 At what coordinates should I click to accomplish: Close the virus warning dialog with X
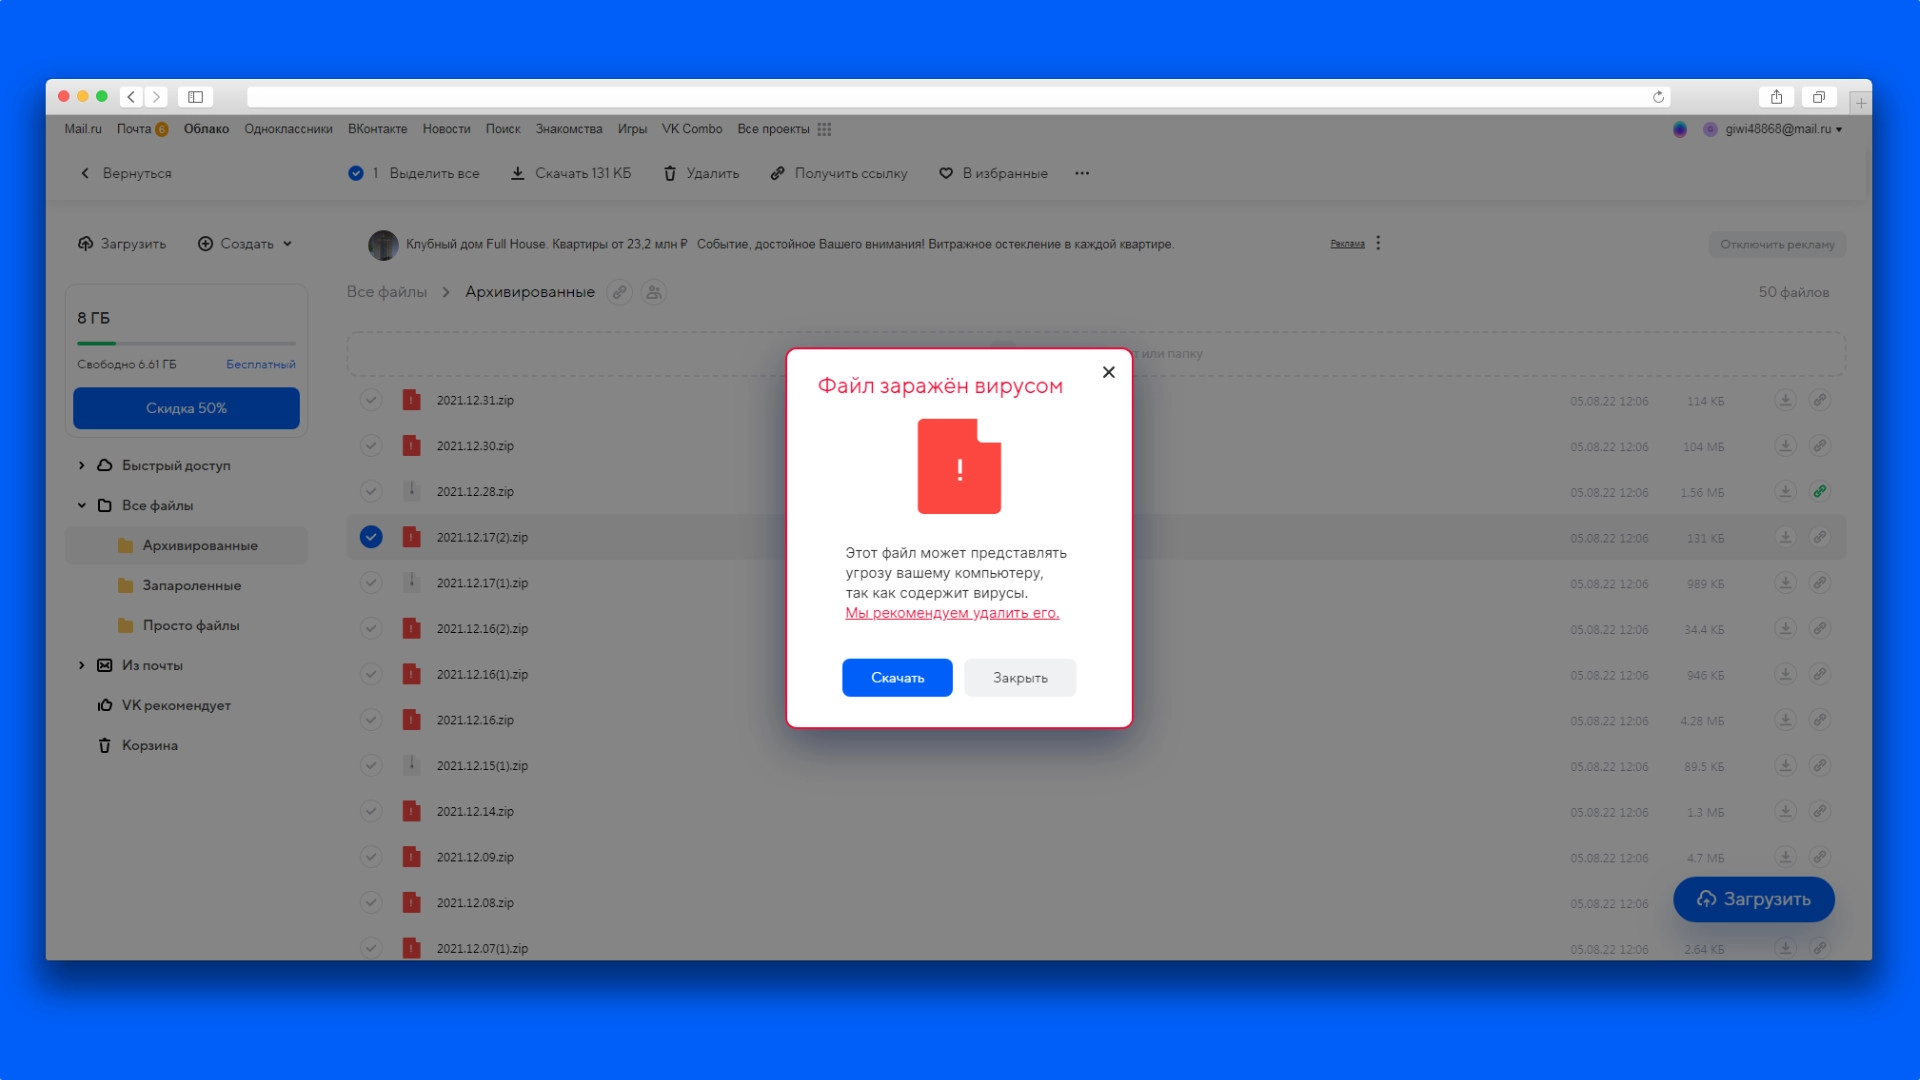tap(1108, 372)
